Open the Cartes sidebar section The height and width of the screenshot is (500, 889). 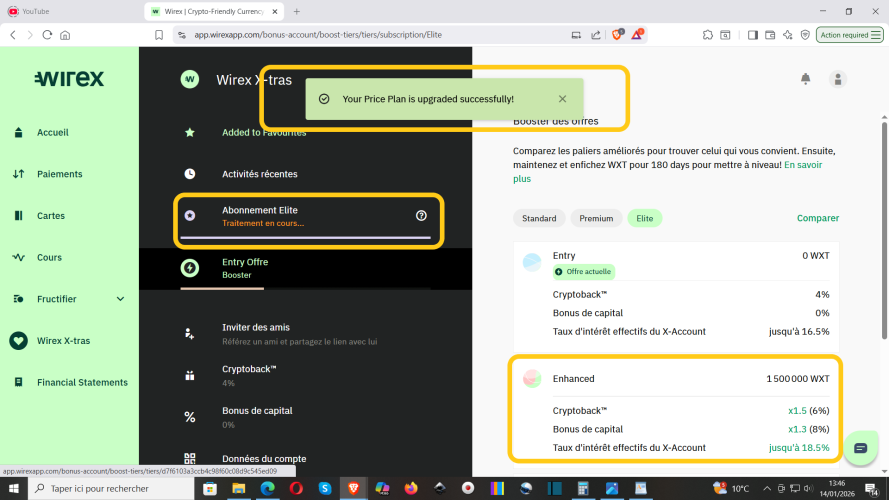pos(51,216)
